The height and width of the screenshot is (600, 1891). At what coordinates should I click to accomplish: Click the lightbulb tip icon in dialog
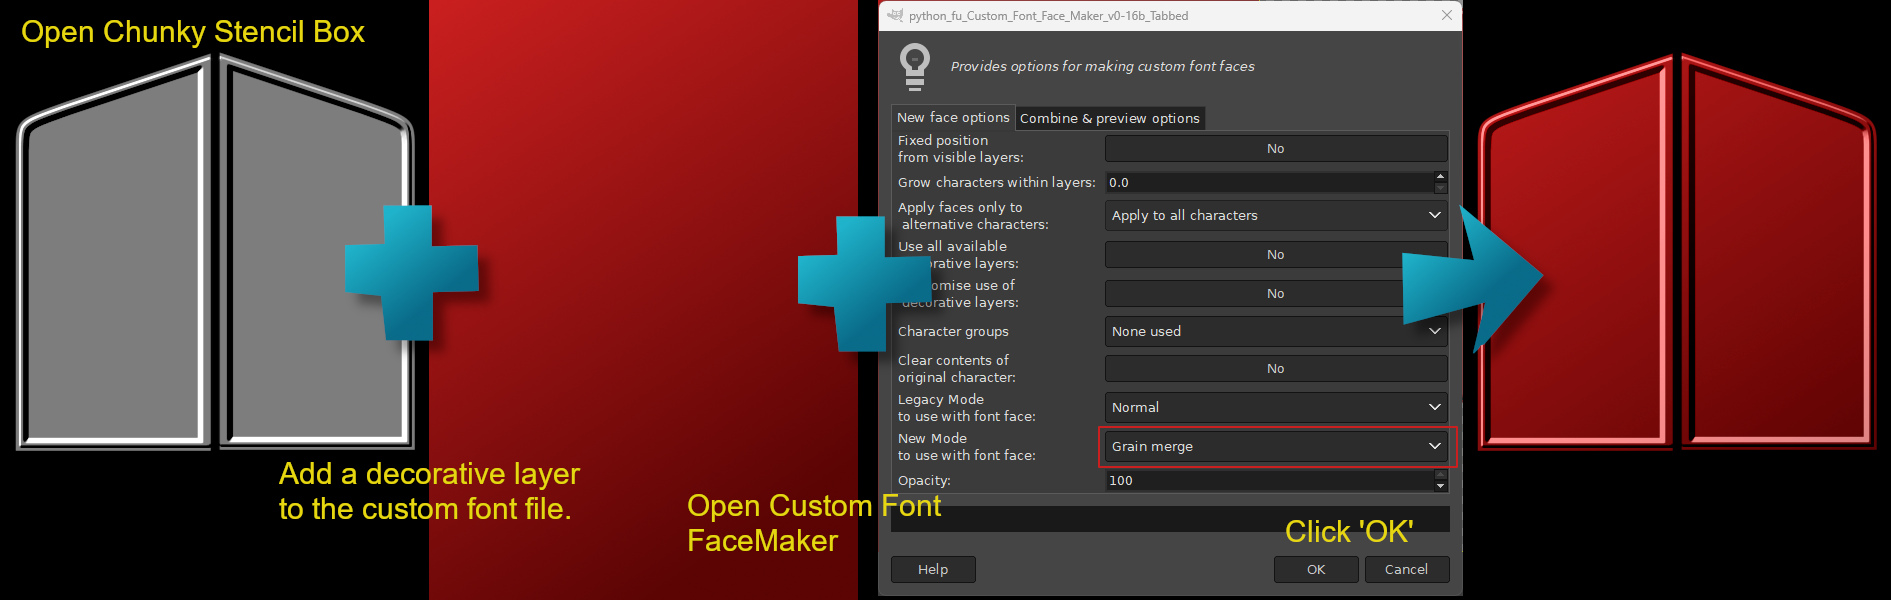914,67
